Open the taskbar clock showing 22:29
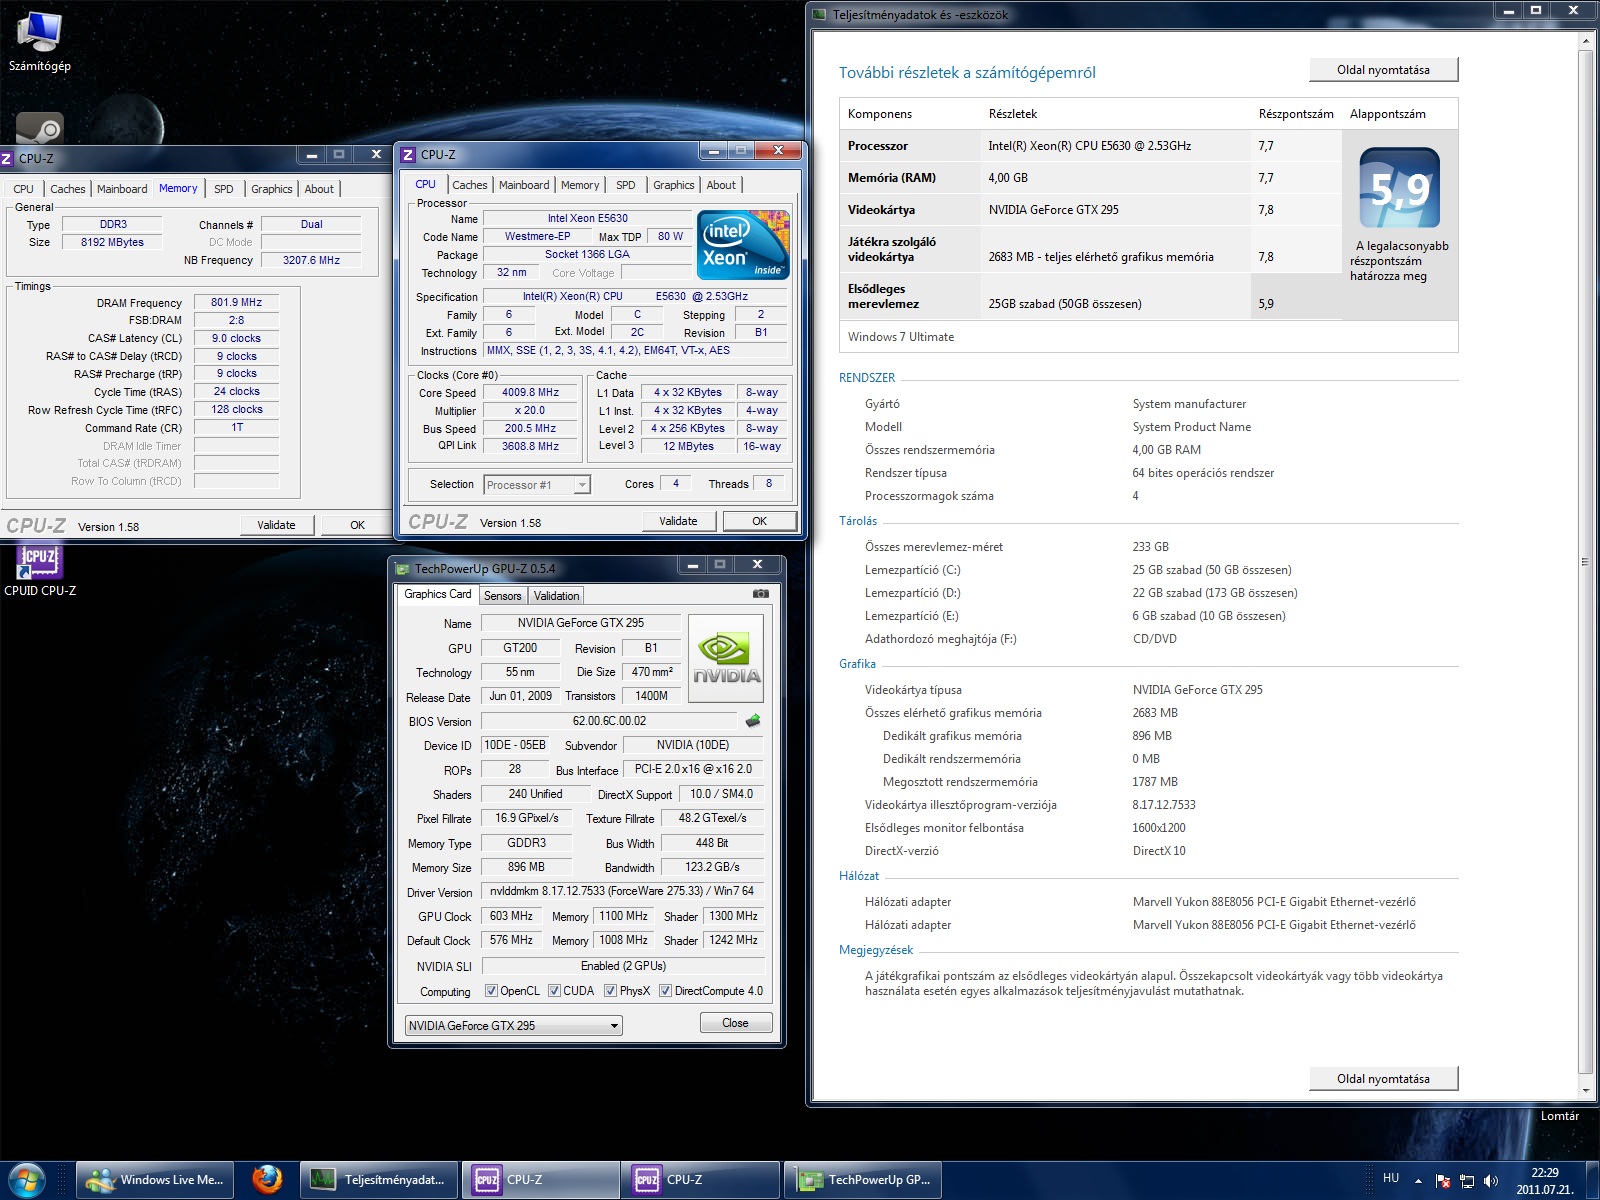1600x1200 pixels. point(1544,1181)
